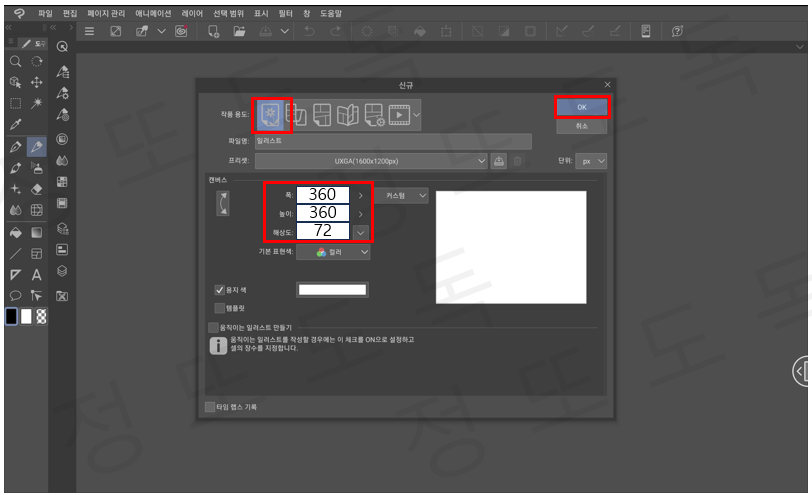Select the Figure line tool
The height and width of the screenshot is (495, 812).
tap(16, 254)
